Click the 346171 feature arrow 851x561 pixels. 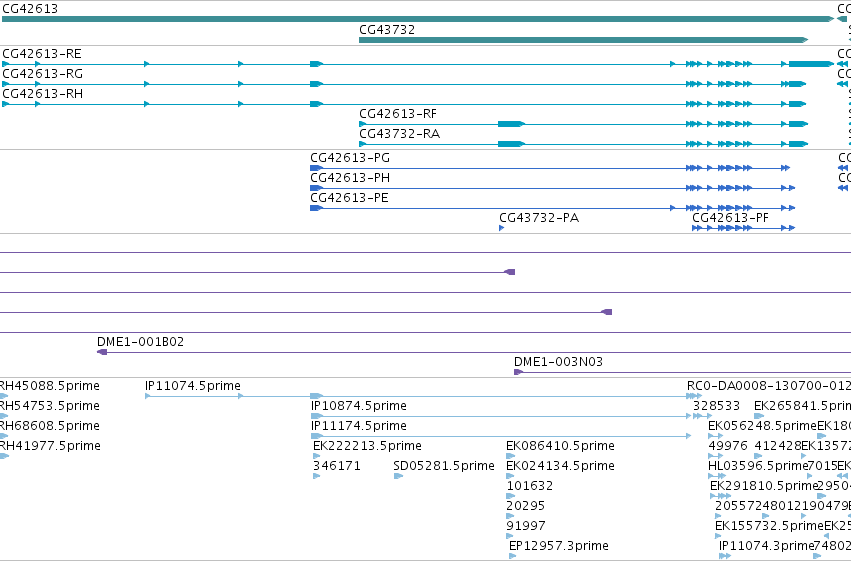pos(316,476)
